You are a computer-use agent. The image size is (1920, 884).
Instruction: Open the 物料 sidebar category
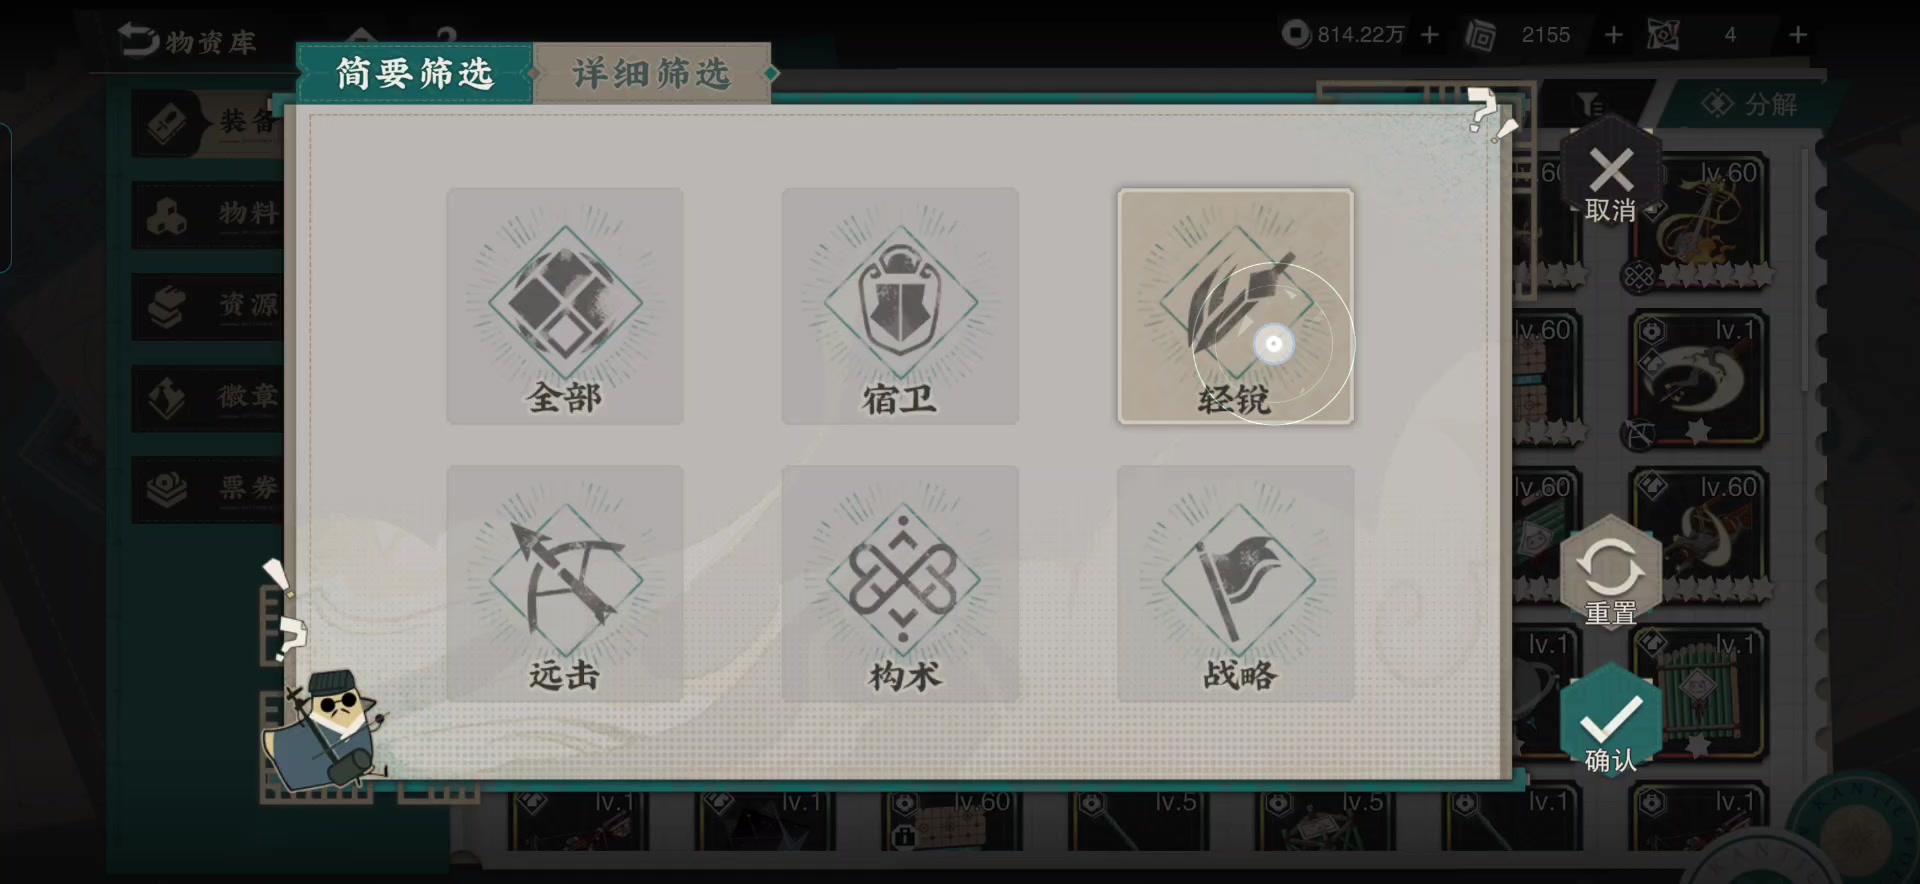(x=209, y=214)
